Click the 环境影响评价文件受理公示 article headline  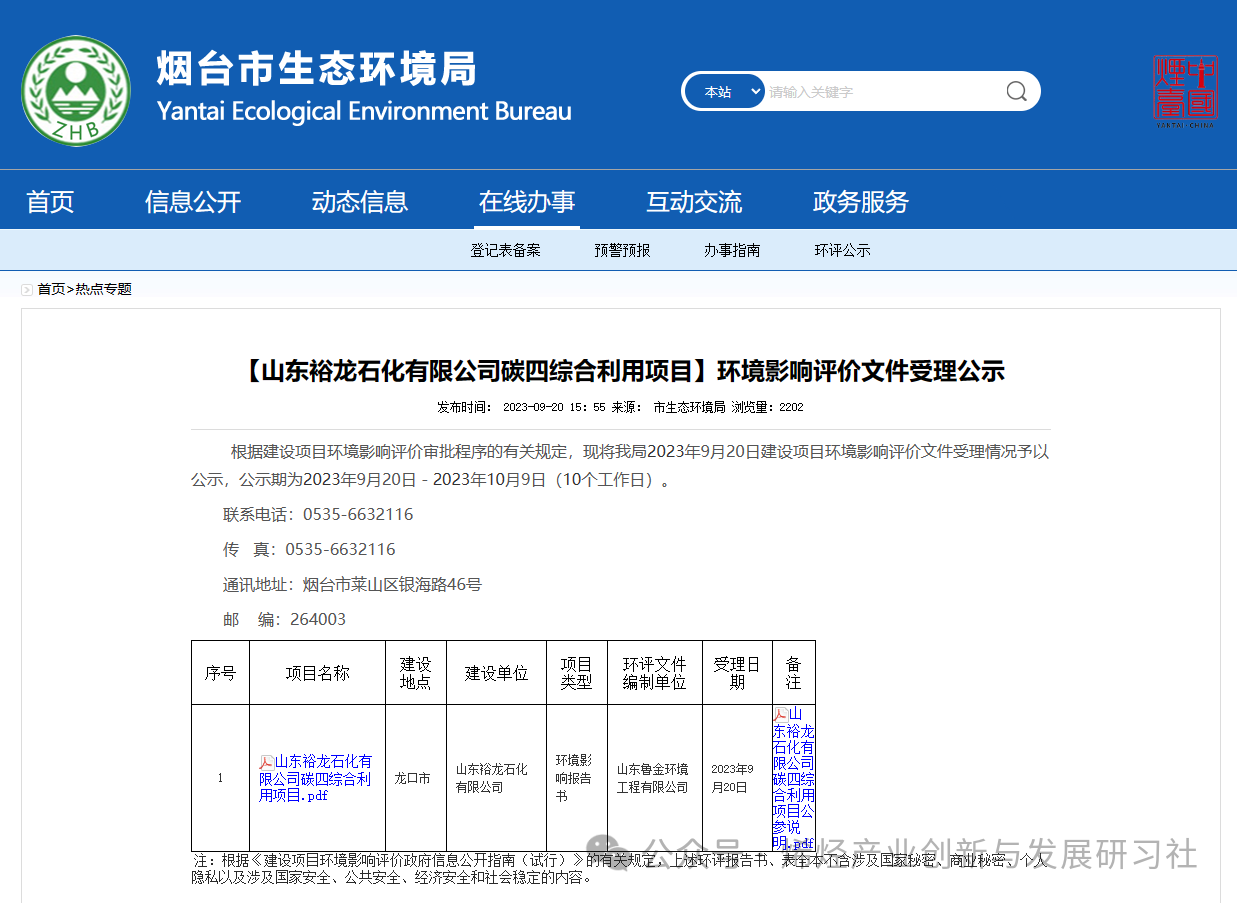(x=622, y=372)
